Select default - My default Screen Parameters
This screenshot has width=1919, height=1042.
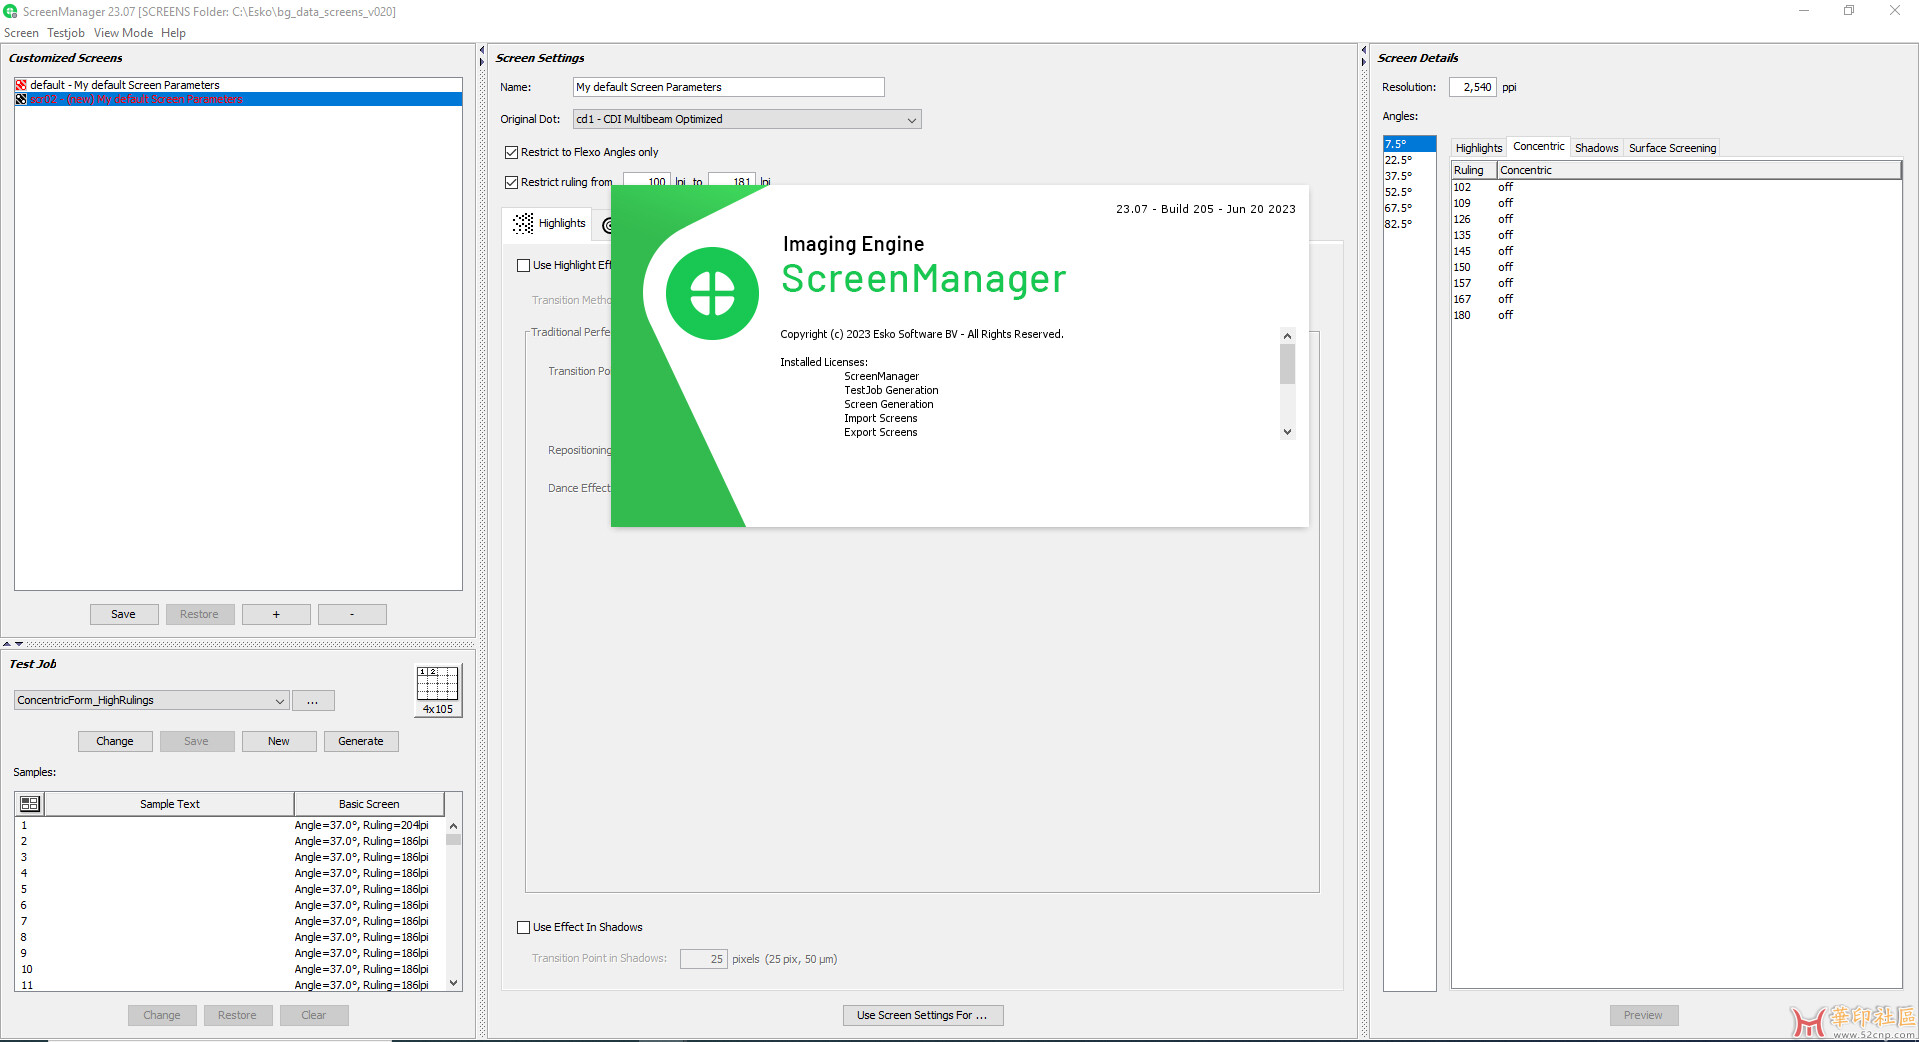point(238,85)
